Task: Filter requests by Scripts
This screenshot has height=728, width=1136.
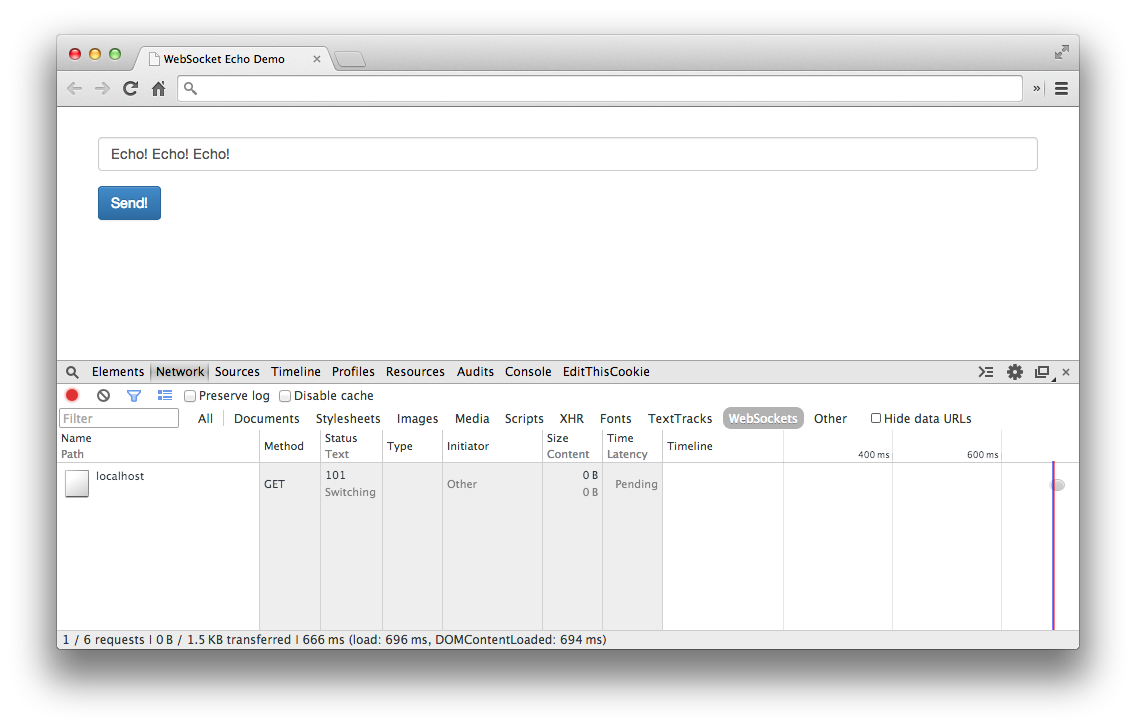Action: [x=524, y=419]
